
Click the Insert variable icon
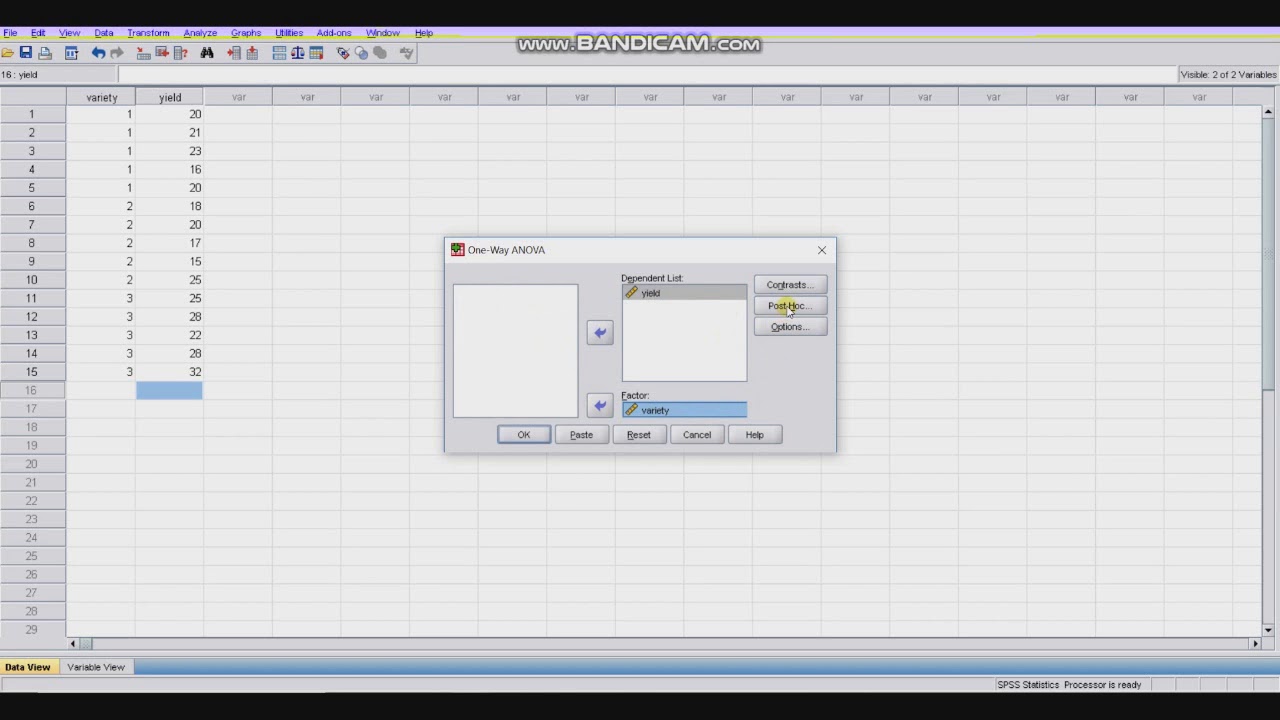click(252, 53)
